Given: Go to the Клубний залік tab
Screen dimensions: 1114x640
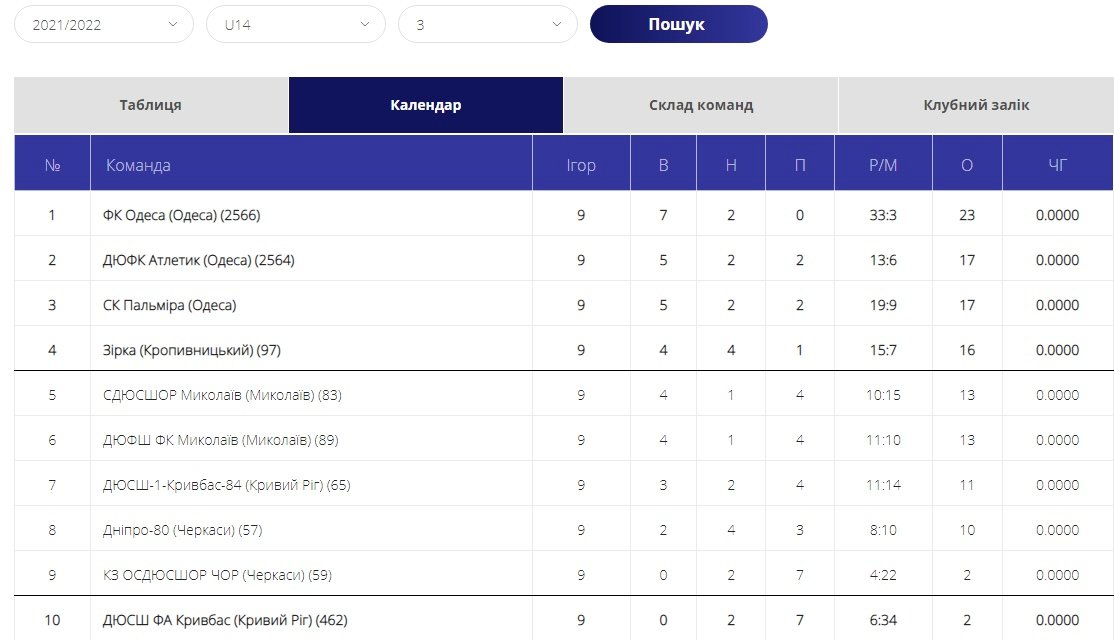Looking at the screenshot, I should point(976,105).
